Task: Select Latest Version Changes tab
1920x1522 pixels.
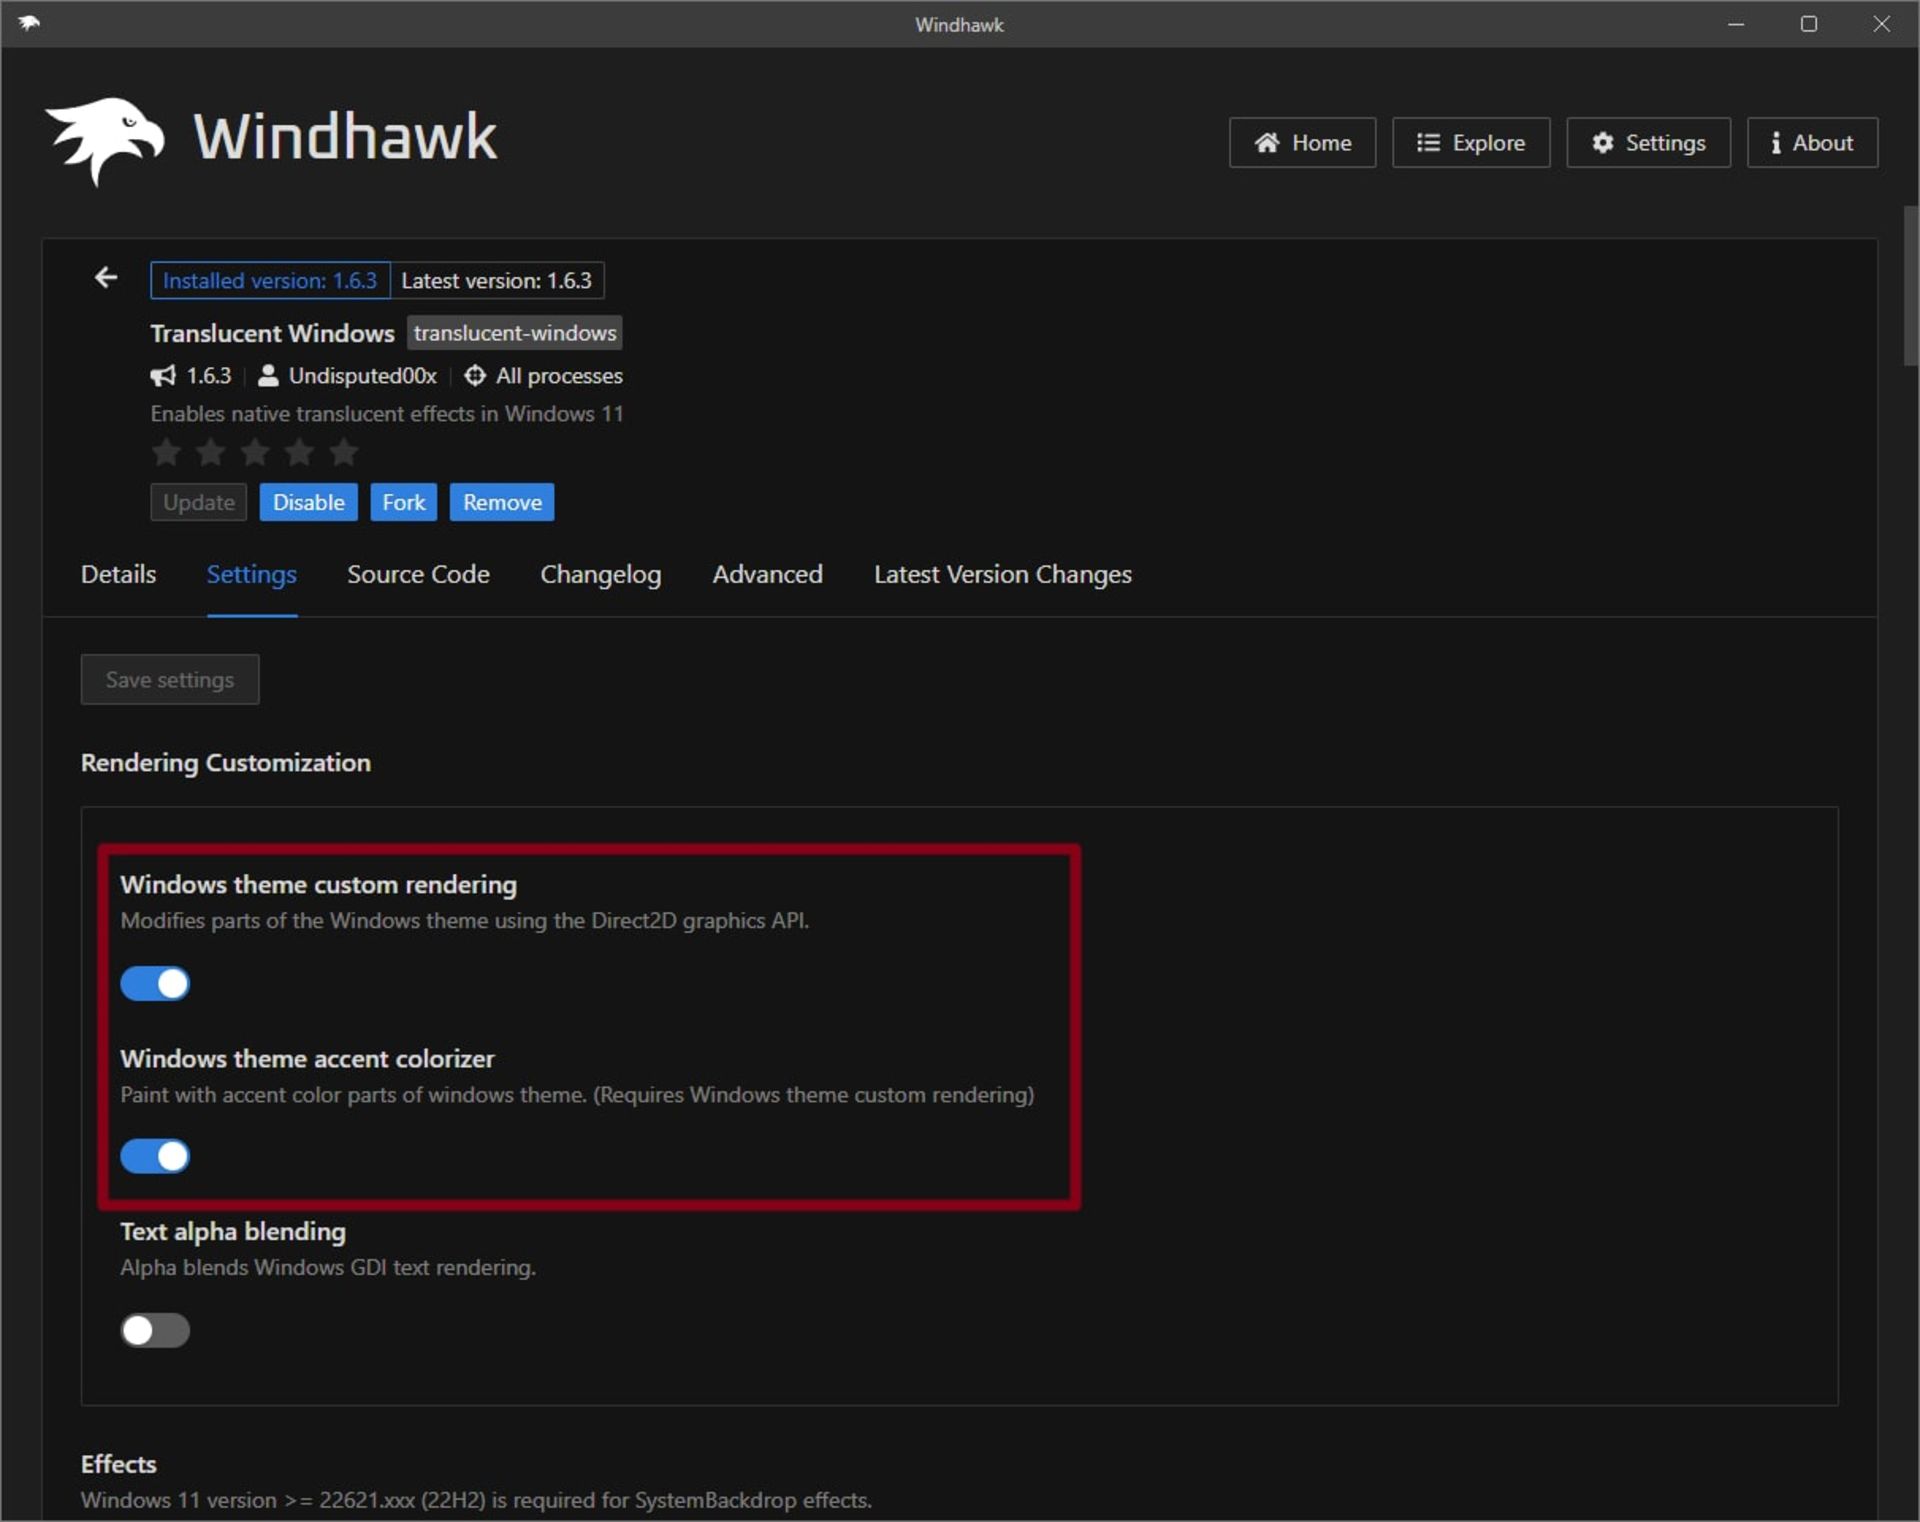Action: 1002,575
